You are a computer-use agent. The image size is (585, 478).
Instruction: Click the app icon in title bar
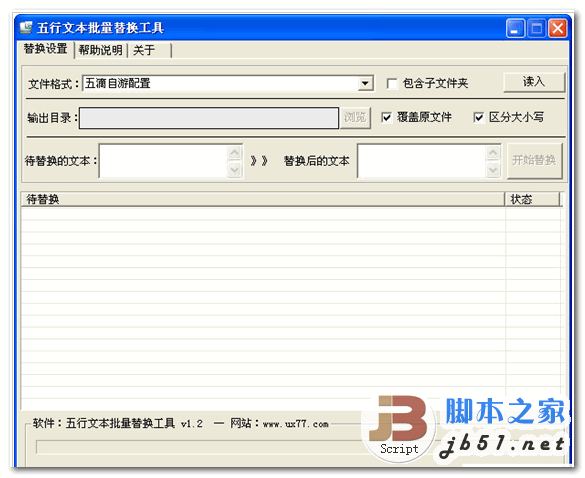[26, 28]
